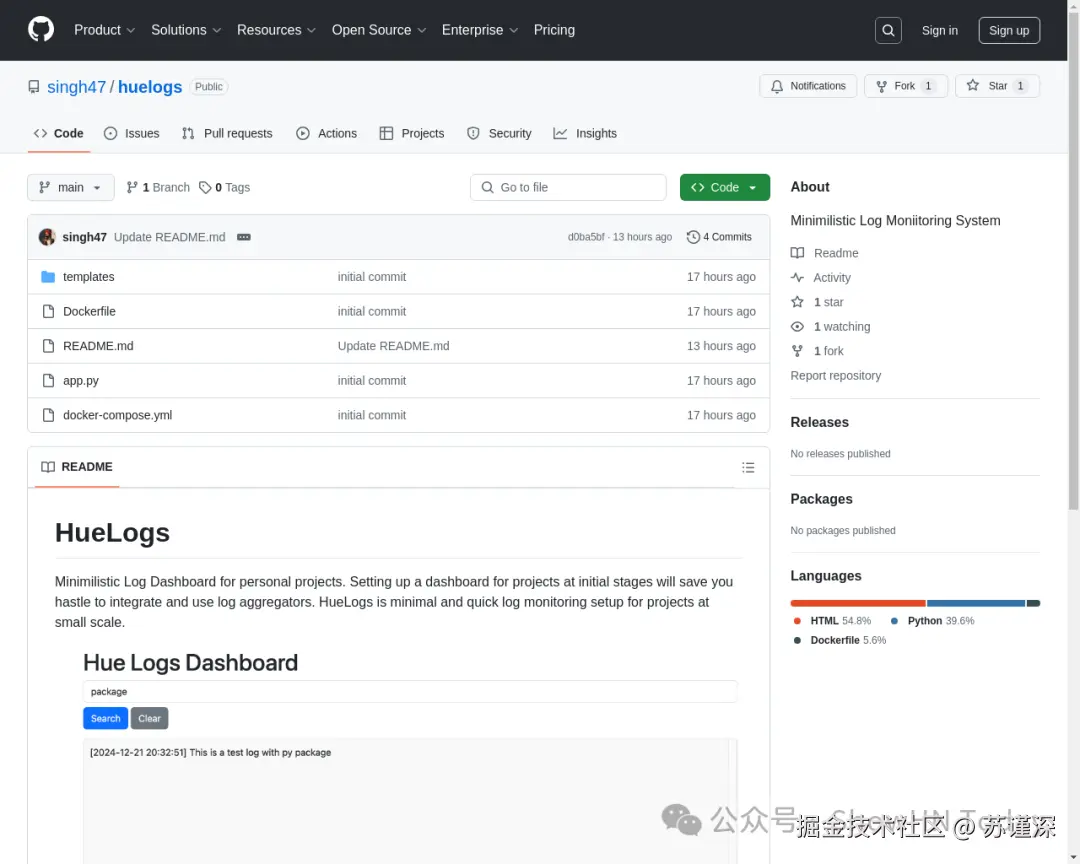Click the Sign in link
Viewport: 1080px width, 864px height.
click(x=939, y=30)
